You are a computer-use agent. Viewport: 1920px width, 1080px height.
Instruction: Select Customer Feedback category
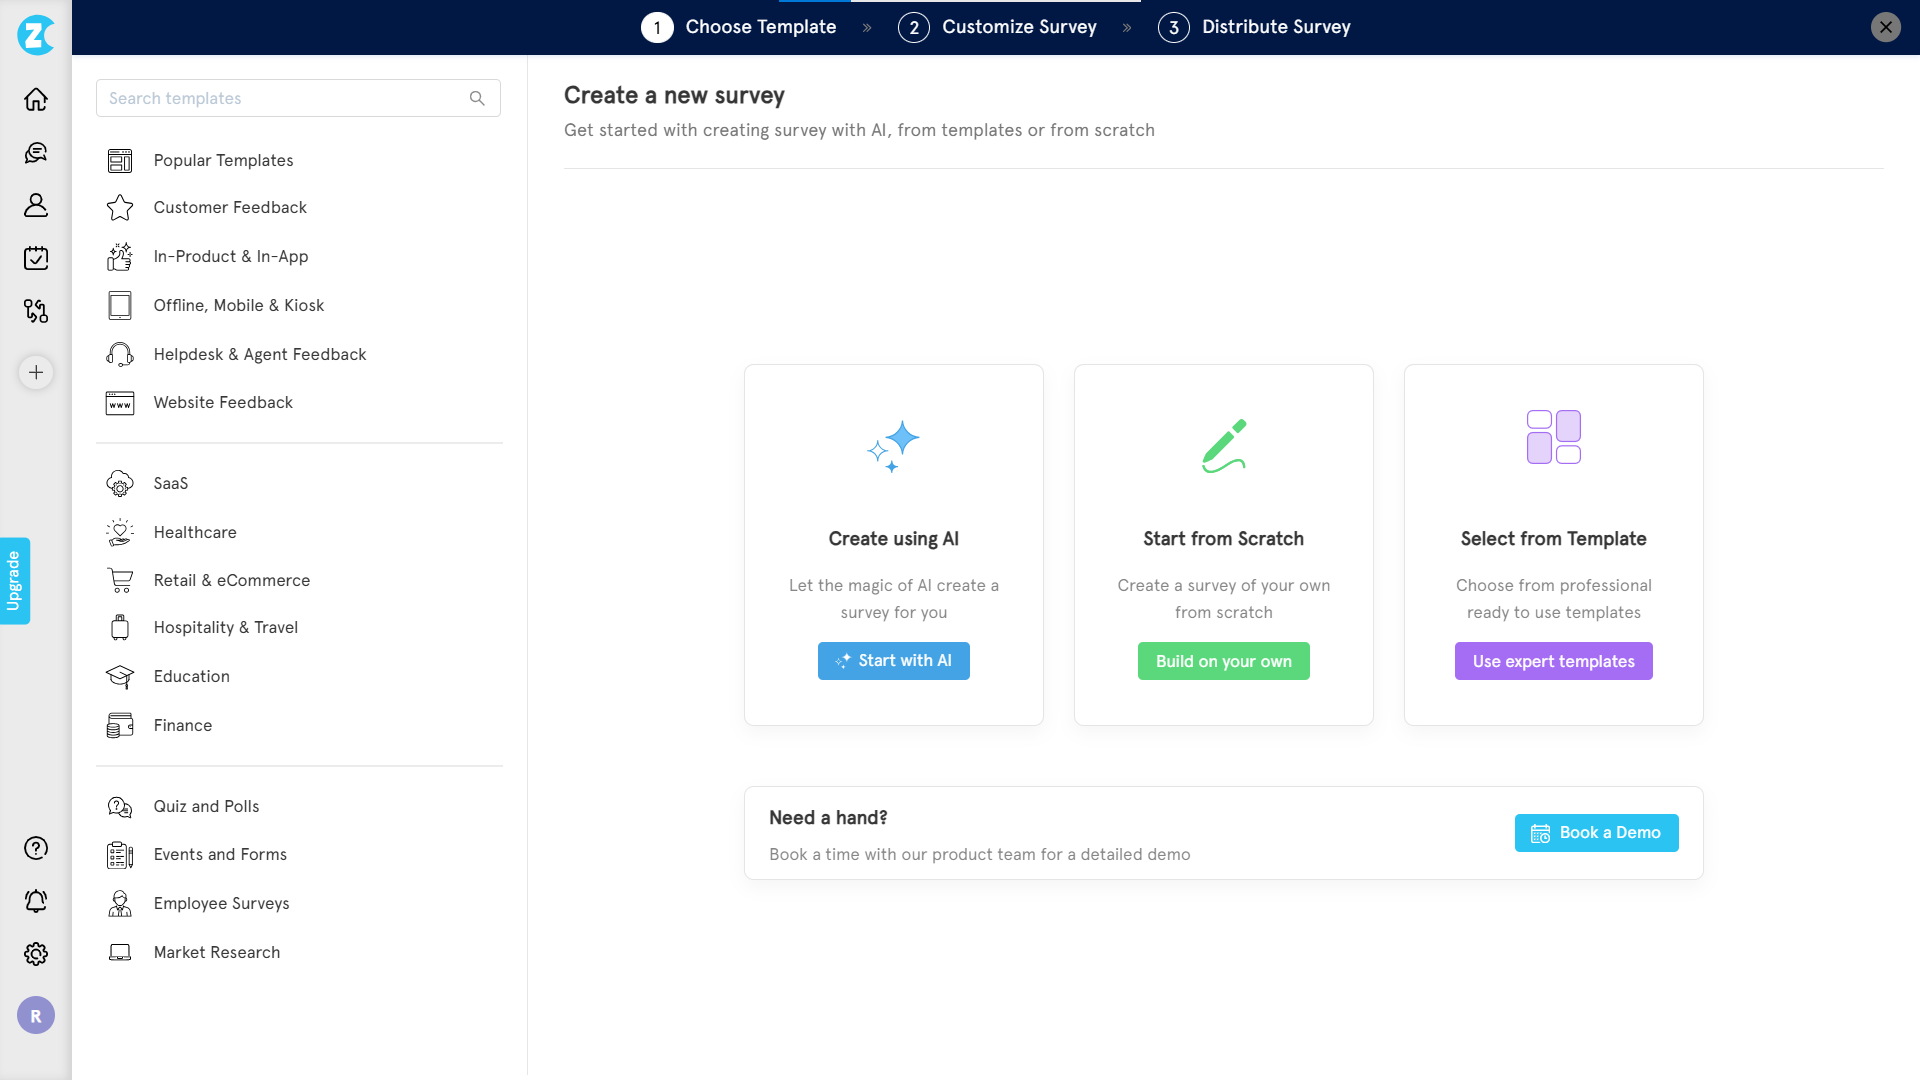tap(230, 207)
